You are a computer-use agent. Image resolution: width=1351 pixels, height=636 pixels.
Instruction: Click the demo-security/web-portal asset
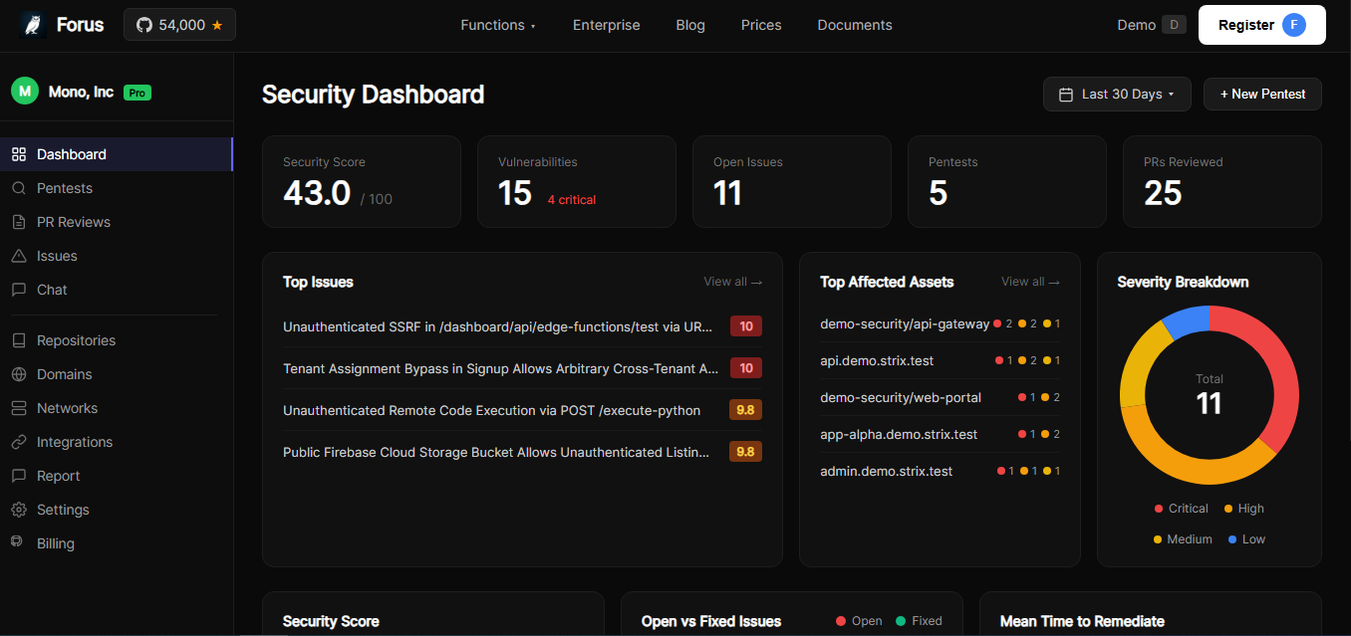(x=940, y=397)
